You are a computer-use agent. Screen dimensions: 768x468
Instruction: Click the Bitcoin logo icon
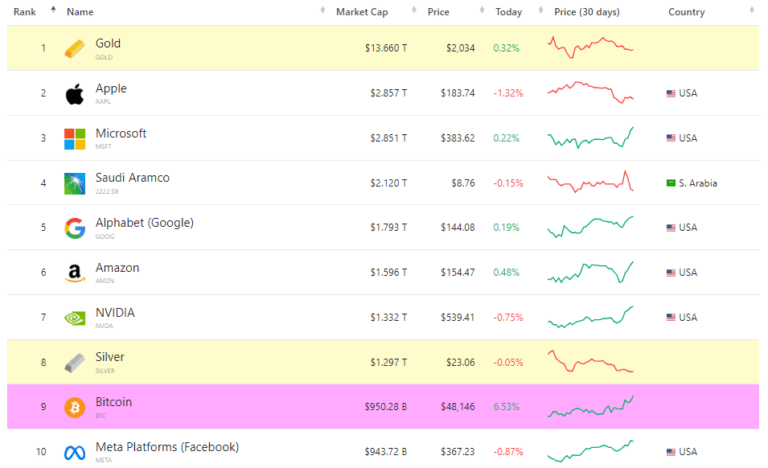tap(74, 407)
